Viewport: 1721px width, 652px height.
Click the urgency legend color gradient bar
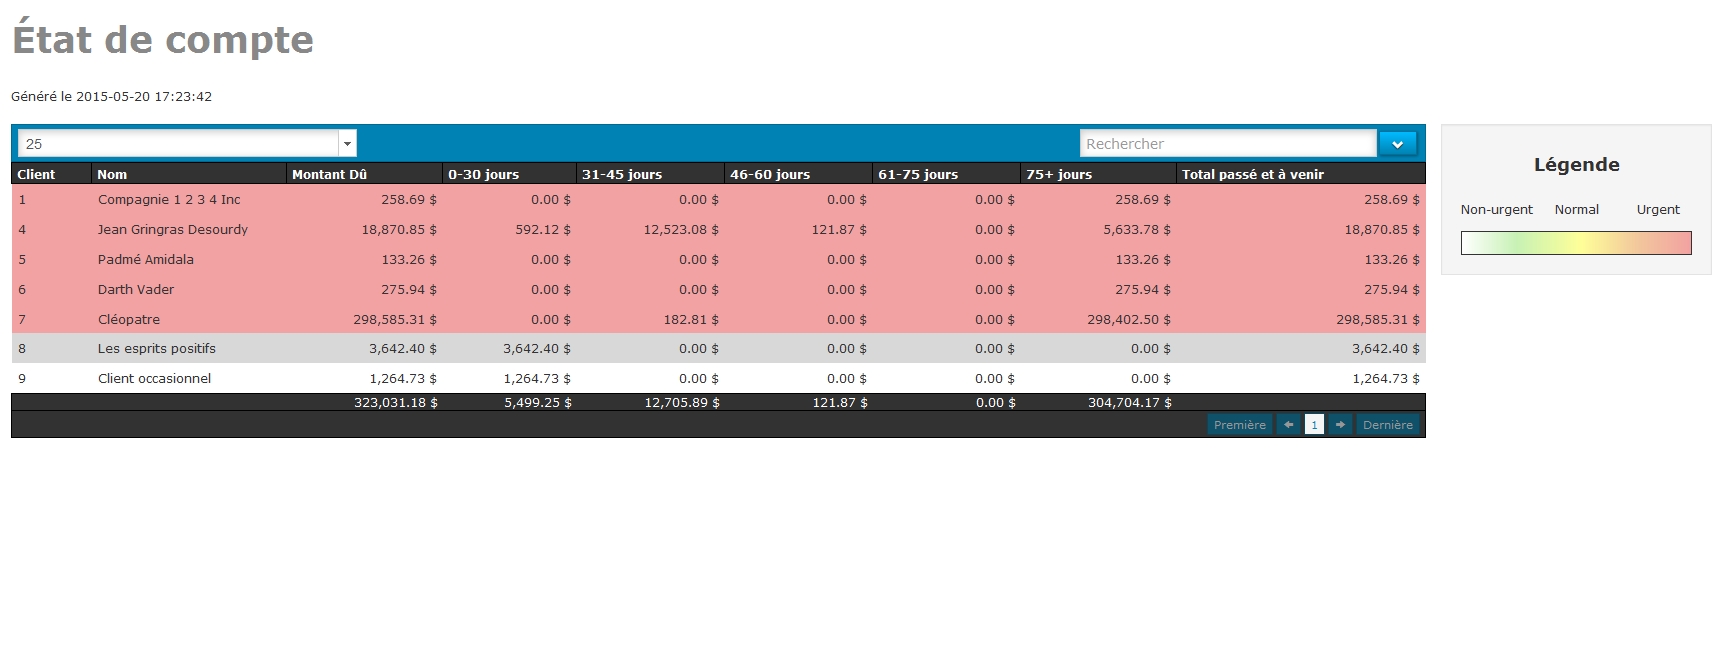(x=1575, y=243)
